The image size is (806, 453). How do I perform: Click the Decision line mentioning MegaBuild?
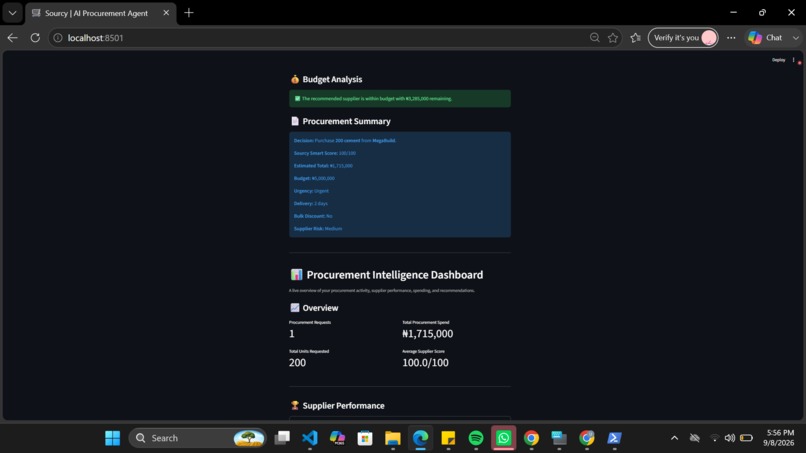pos(344,140)
